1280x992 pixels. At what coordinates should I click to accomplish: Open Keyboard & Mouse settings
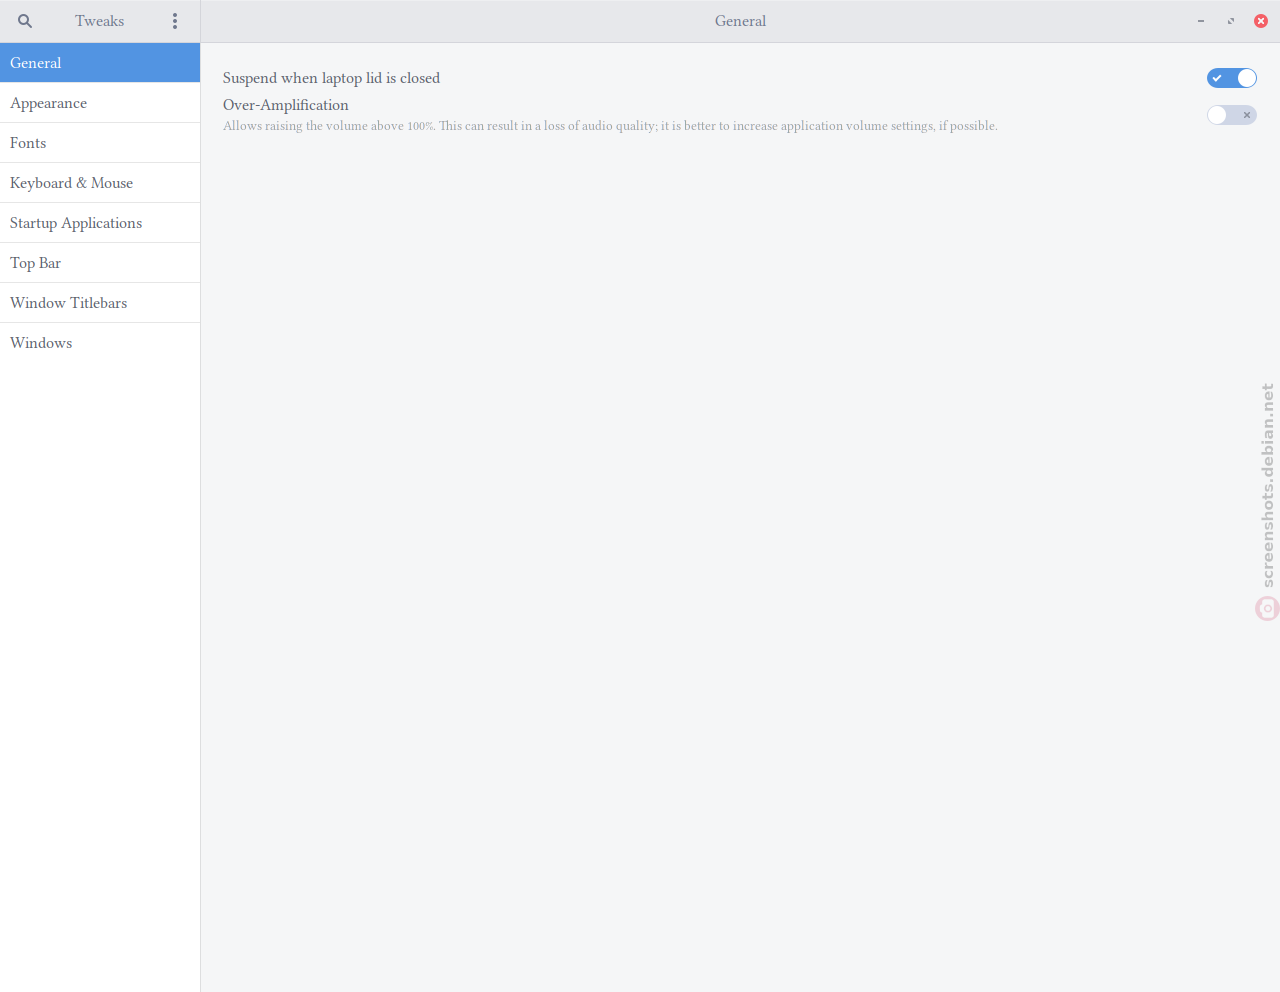pyautogui.click(x=100, y=183)
